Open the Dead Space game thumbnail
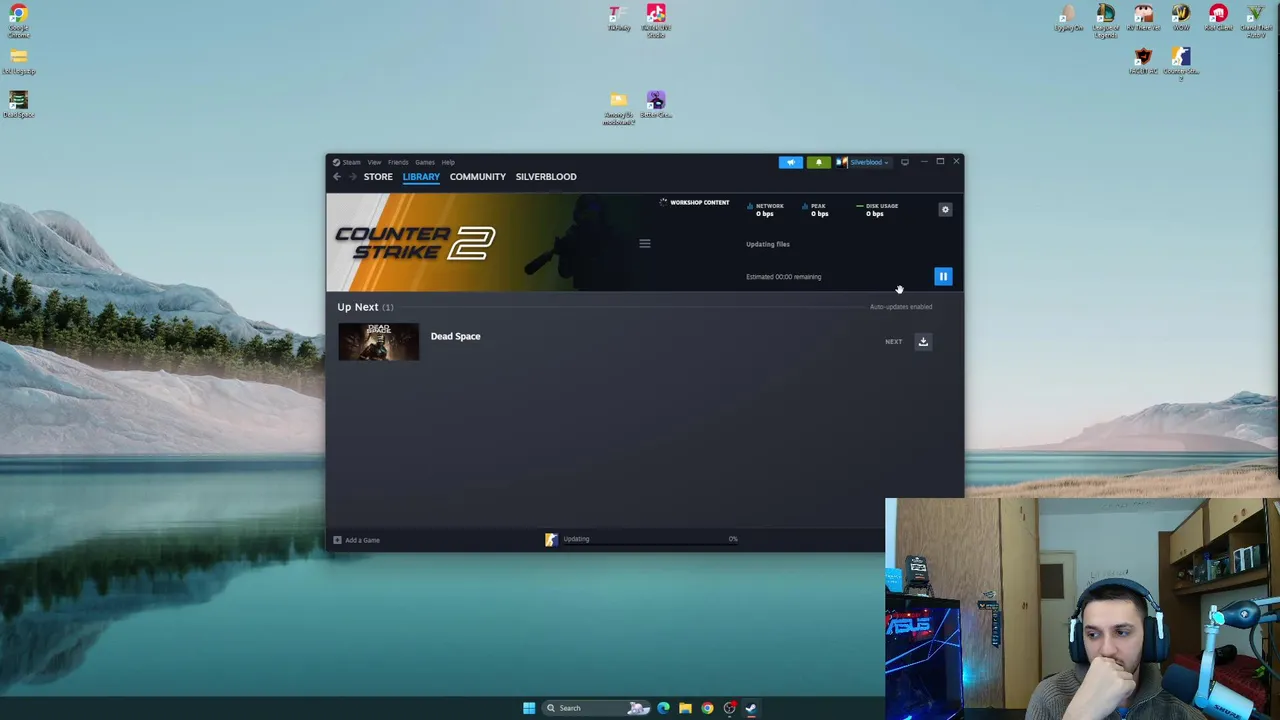 (379, 341)
